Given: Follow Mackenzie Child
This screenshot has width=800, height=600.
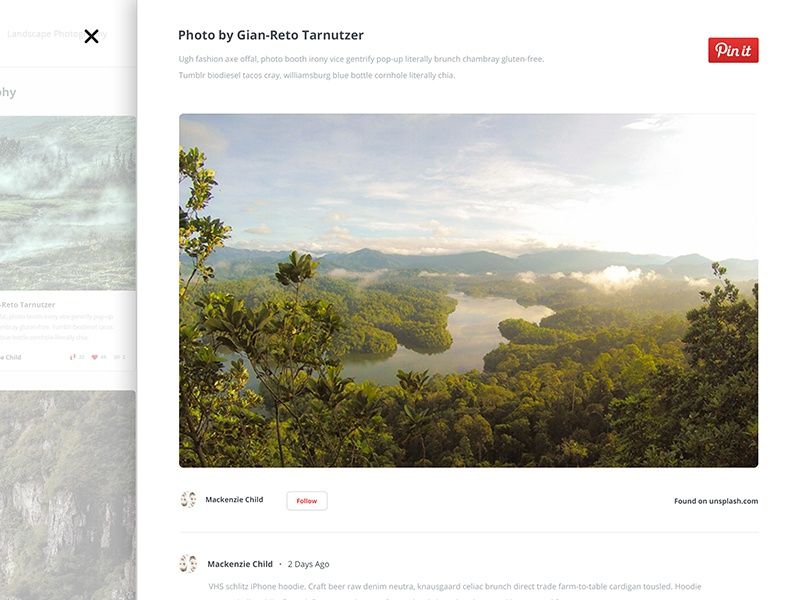Looking at the screenshot, I should point(307,501).
